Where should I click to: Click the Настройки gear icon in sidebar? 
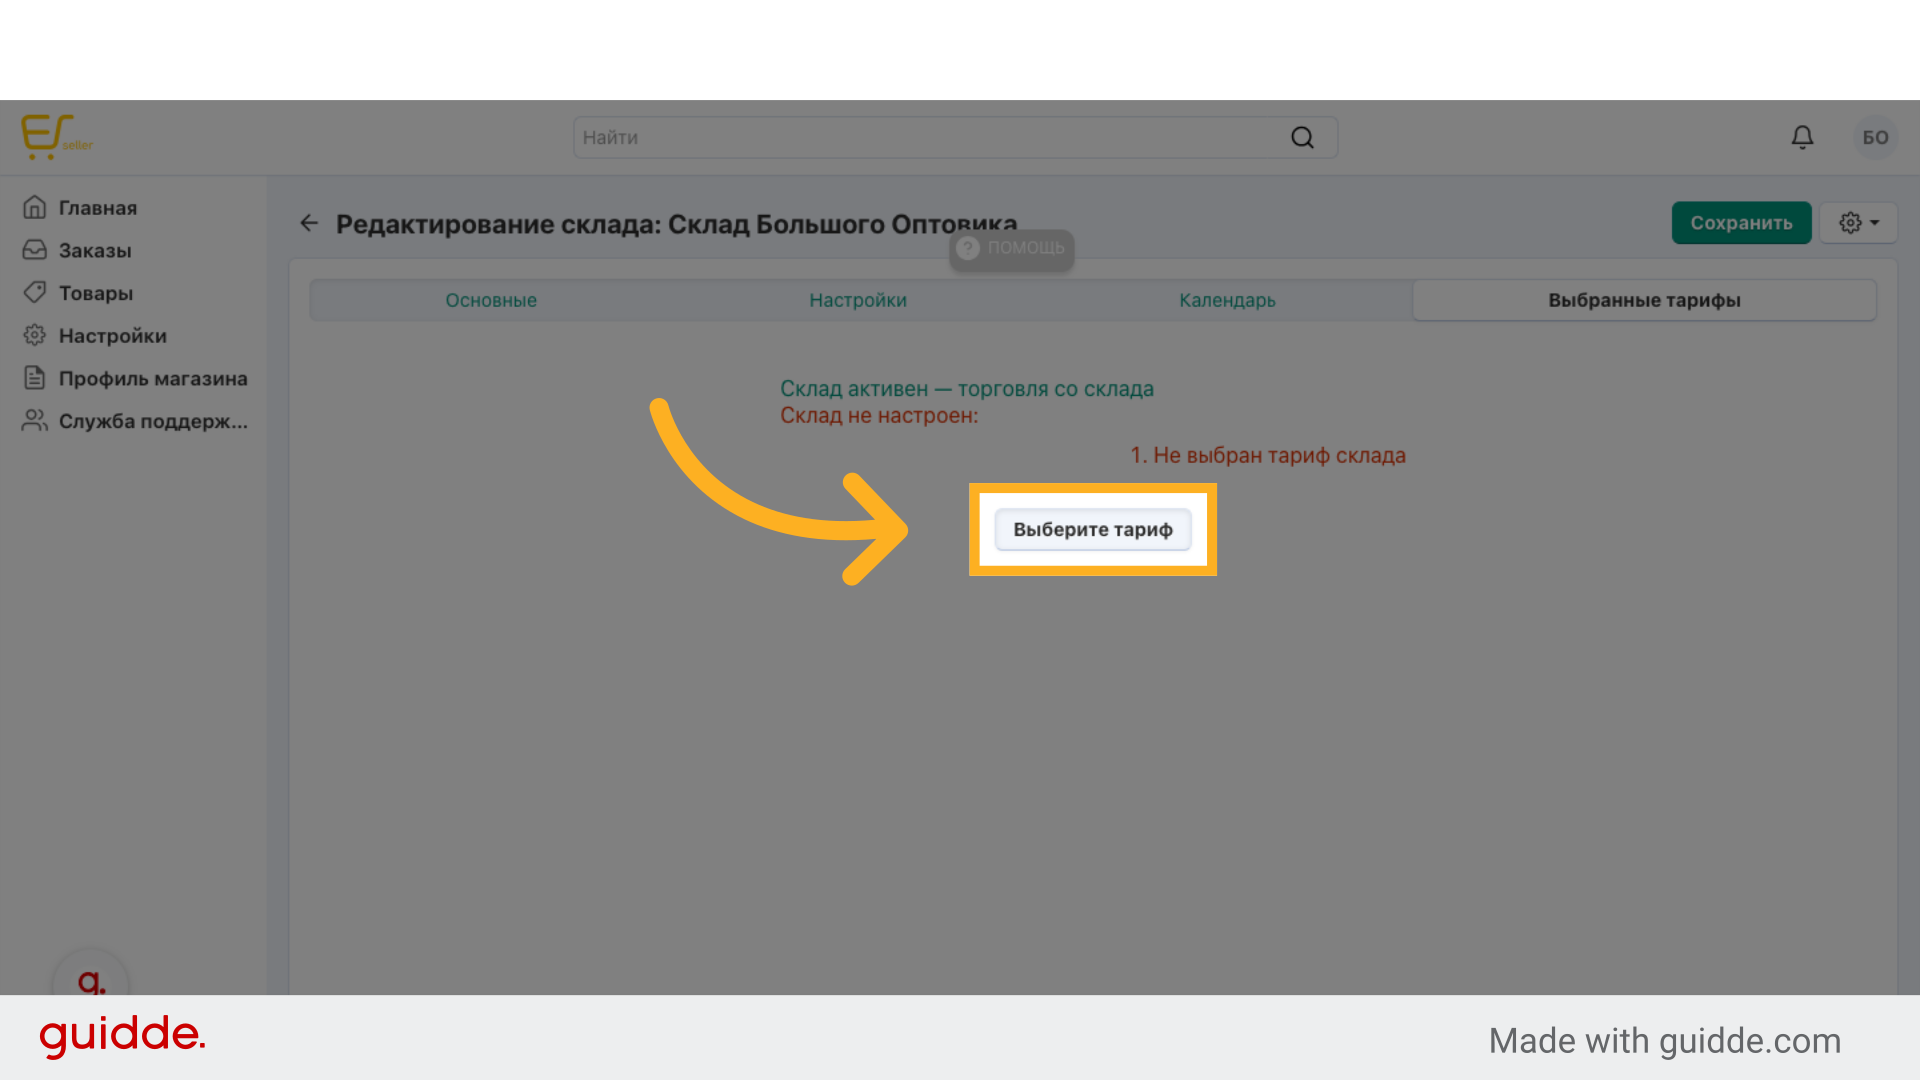click(35, 335)
